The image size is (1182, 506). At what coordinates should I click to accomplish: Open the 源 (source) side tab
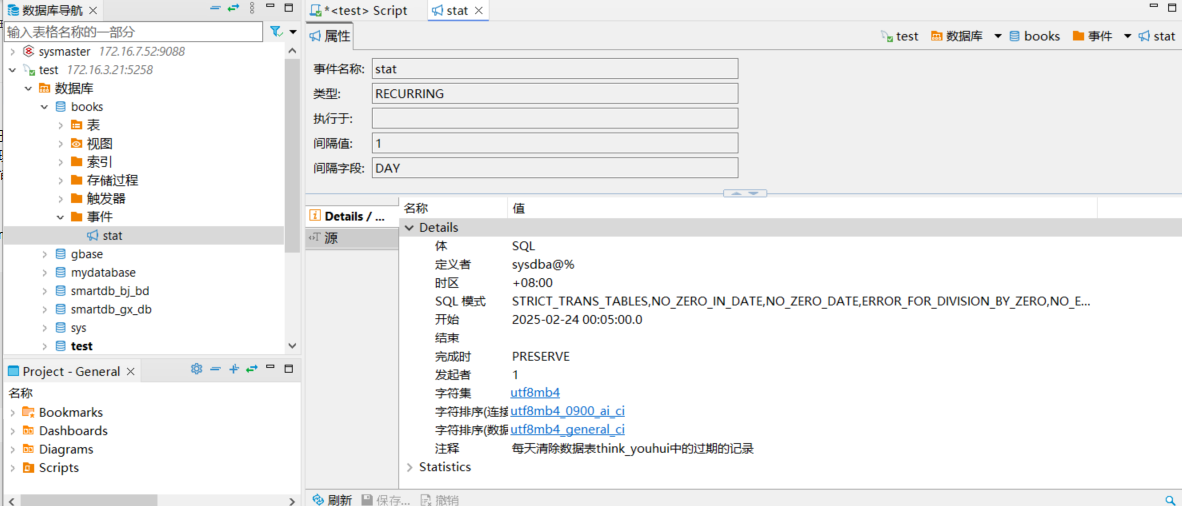[331, 238]
